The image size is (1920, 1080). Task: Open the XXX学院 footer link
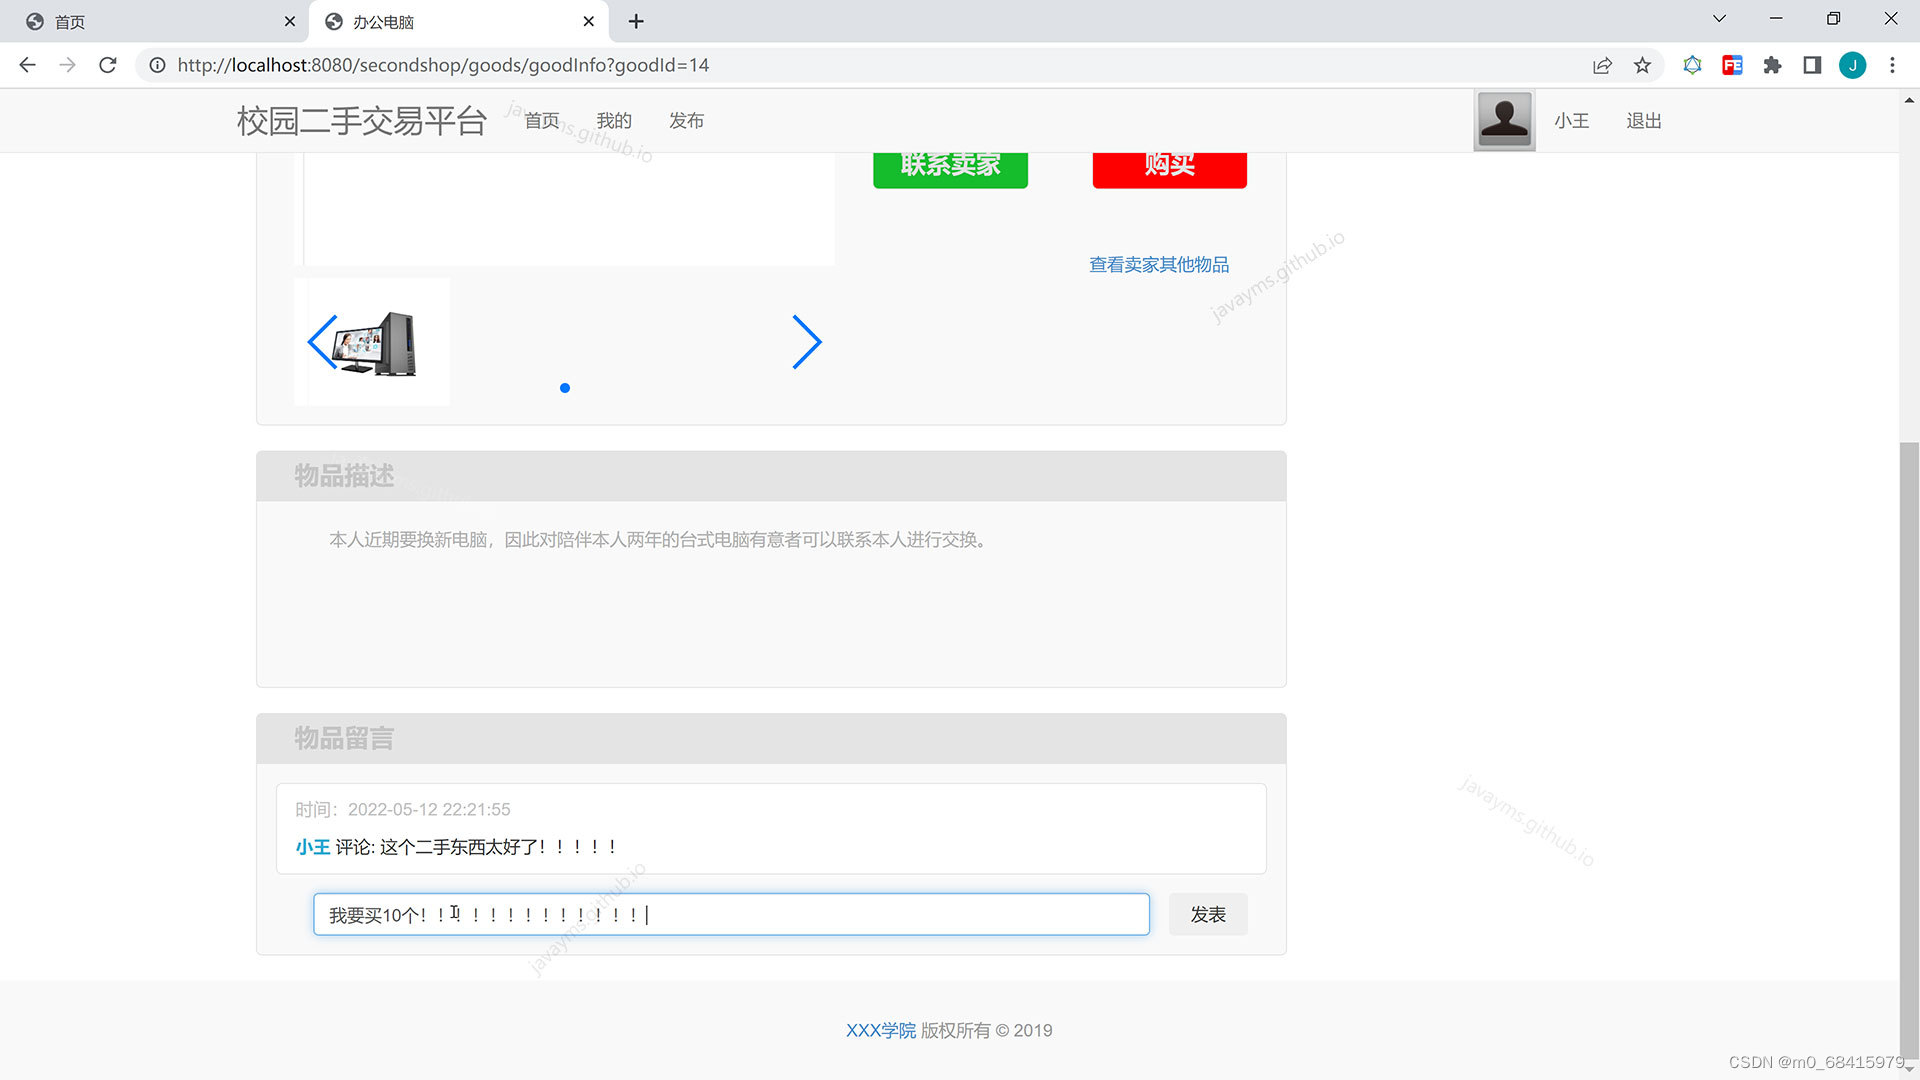tap(881, 1030)
